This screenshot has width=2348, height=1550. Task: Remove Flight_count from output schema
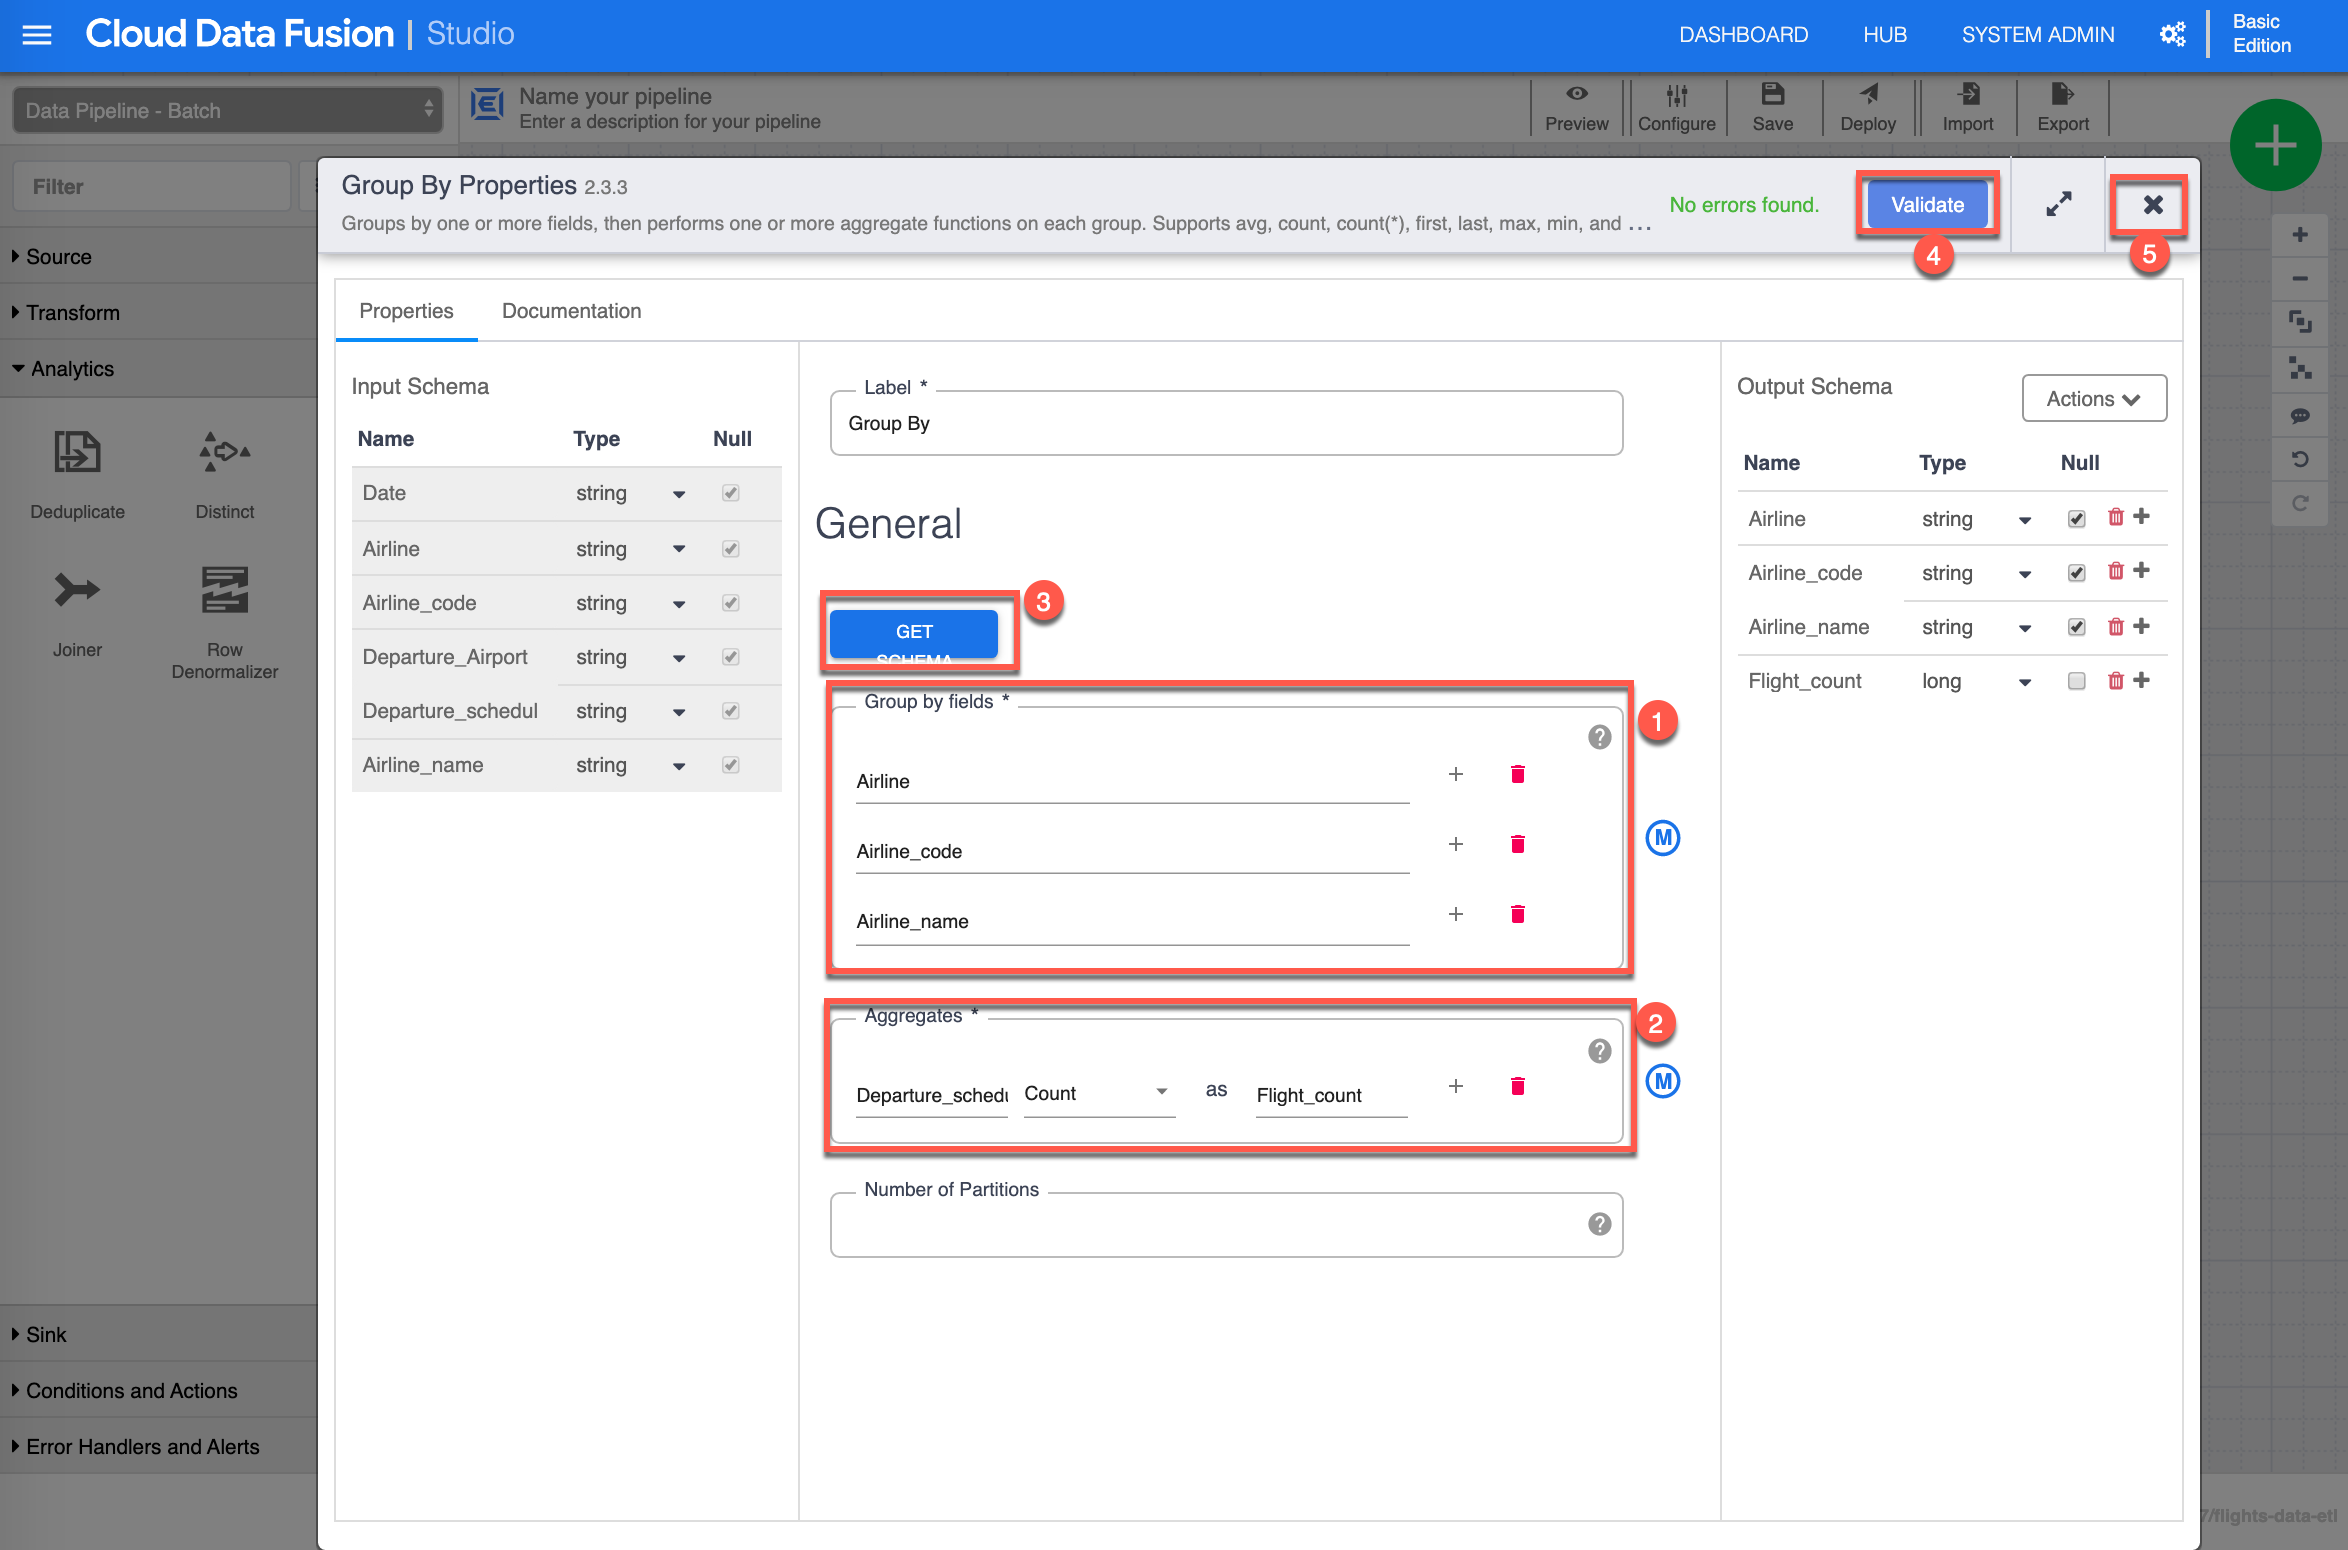[2115, 681]
